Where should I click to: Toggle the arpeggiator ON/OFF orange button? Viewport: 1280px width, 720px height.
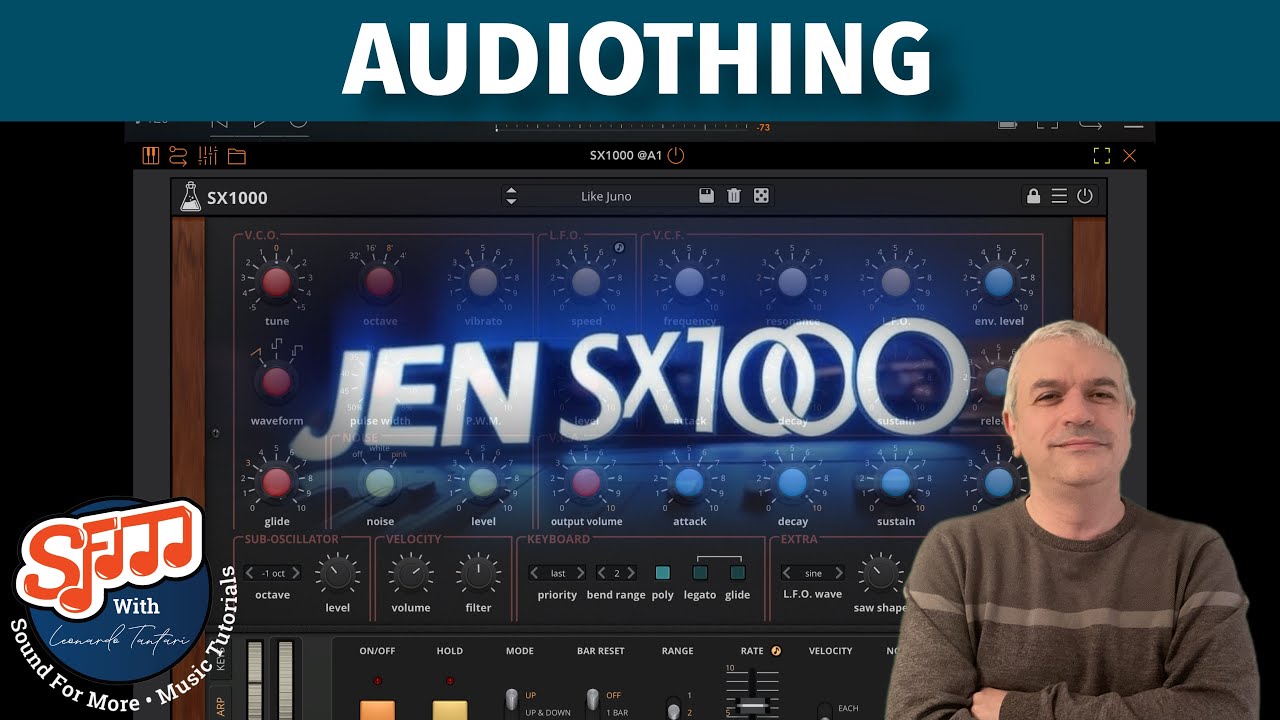[x=377, y=710]
